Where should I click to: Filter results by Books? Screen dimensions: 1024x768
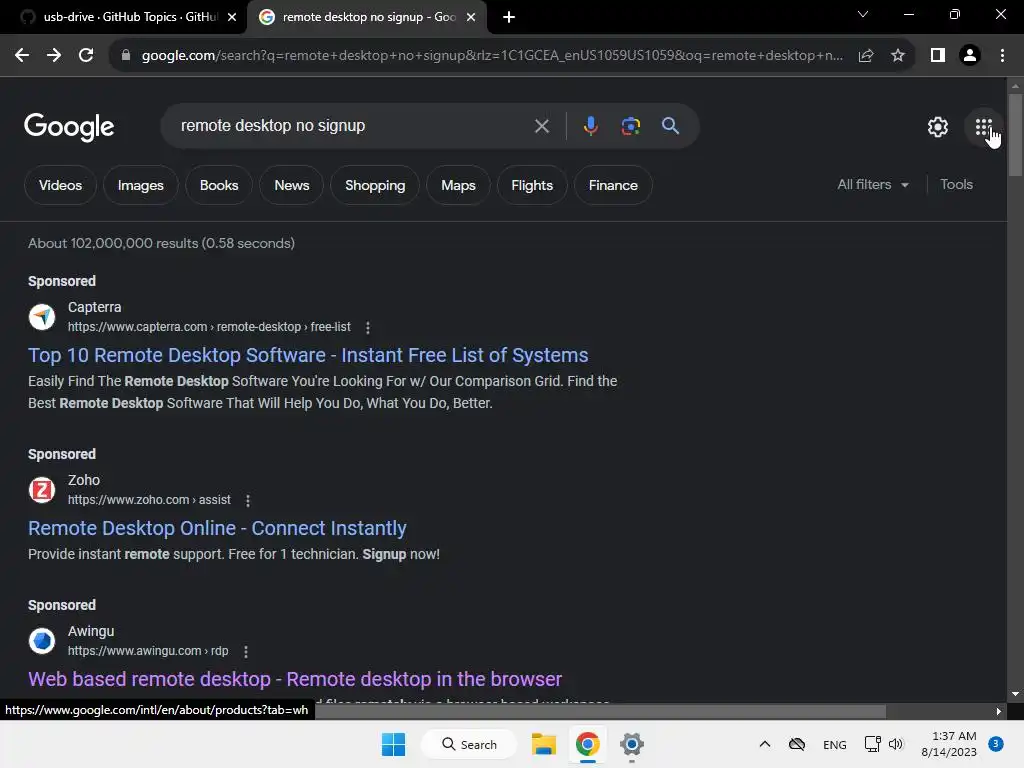[x=219, y=185]
